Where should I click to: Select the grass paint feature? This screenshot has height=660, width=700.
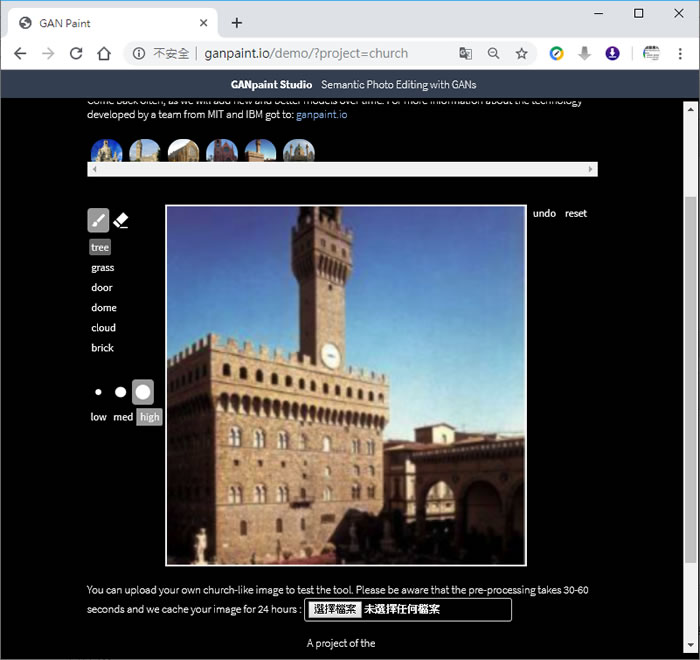pyautogui.click(x=103, y=267)
